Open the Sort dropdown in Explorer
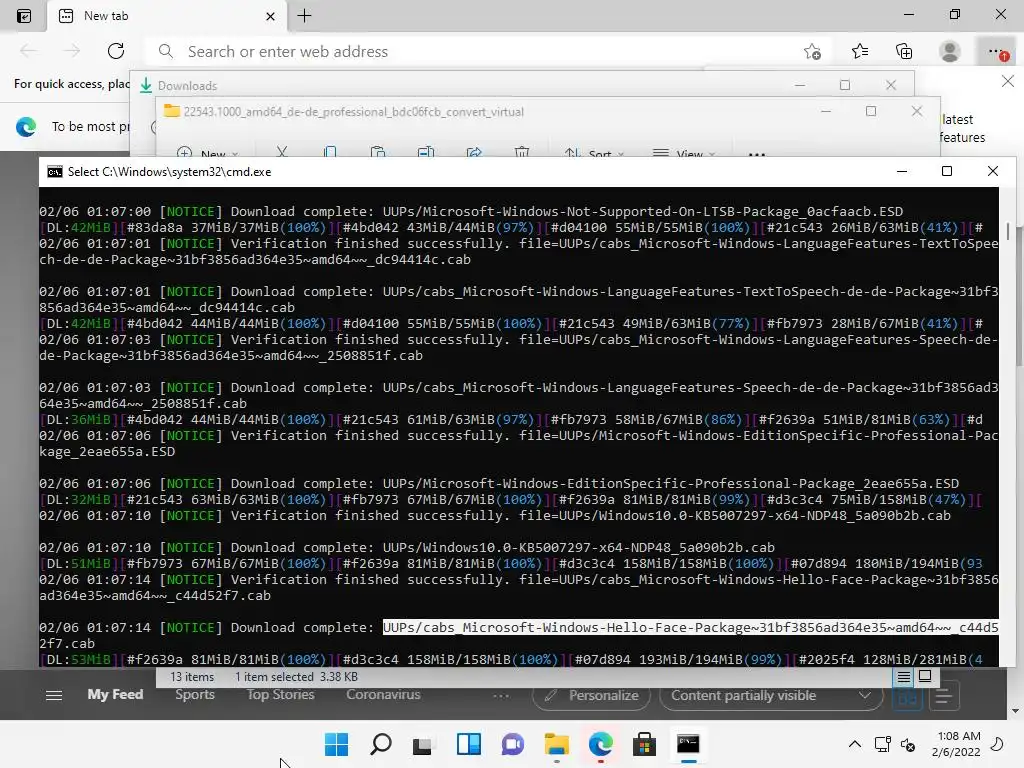 pyautogui.click(x=595, y=153)
